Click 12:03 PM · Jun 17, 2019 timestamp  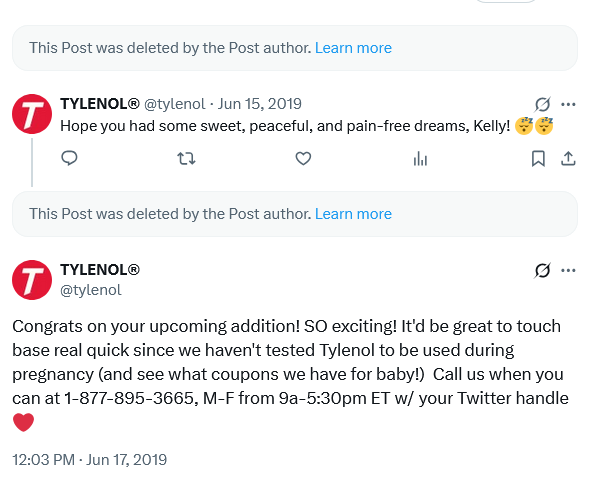coord(90,460)
